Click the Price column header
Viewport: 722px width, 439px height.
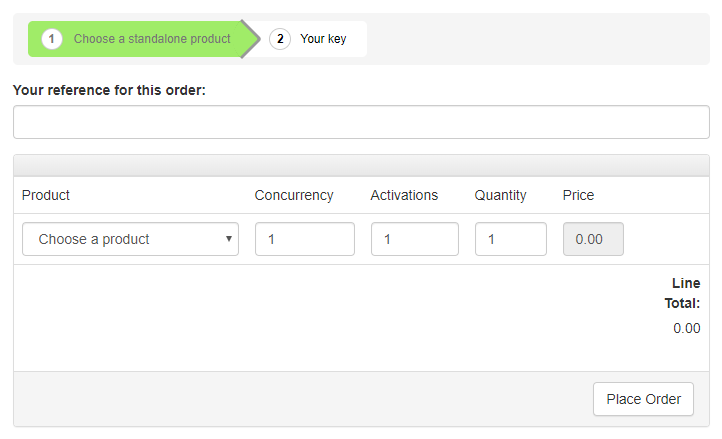coord(578,195)
